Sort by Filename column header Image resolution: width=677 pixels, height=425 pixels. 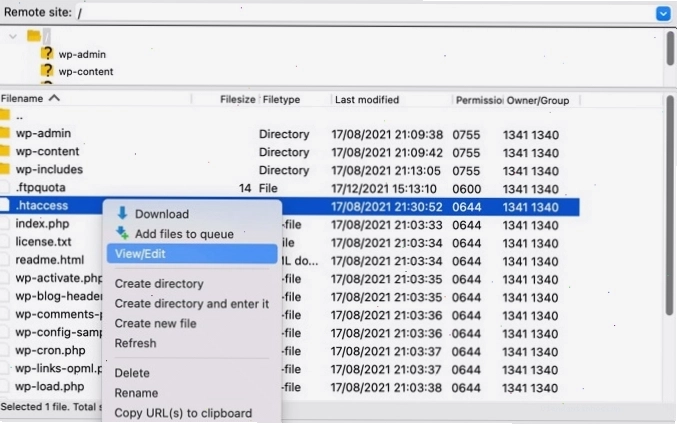click(22, 99)
